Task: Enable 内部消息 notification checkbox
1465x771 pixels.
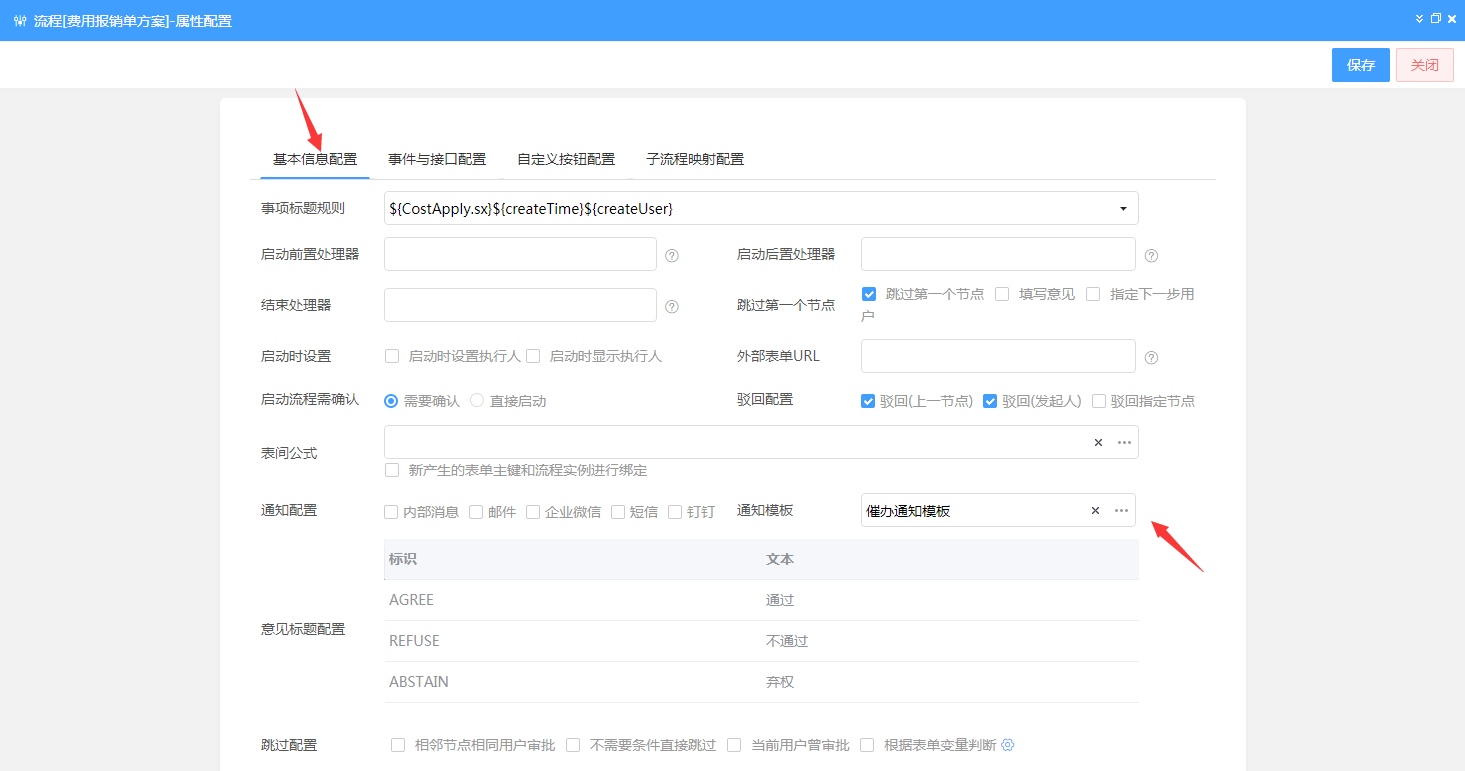Action: coord(391,512)
